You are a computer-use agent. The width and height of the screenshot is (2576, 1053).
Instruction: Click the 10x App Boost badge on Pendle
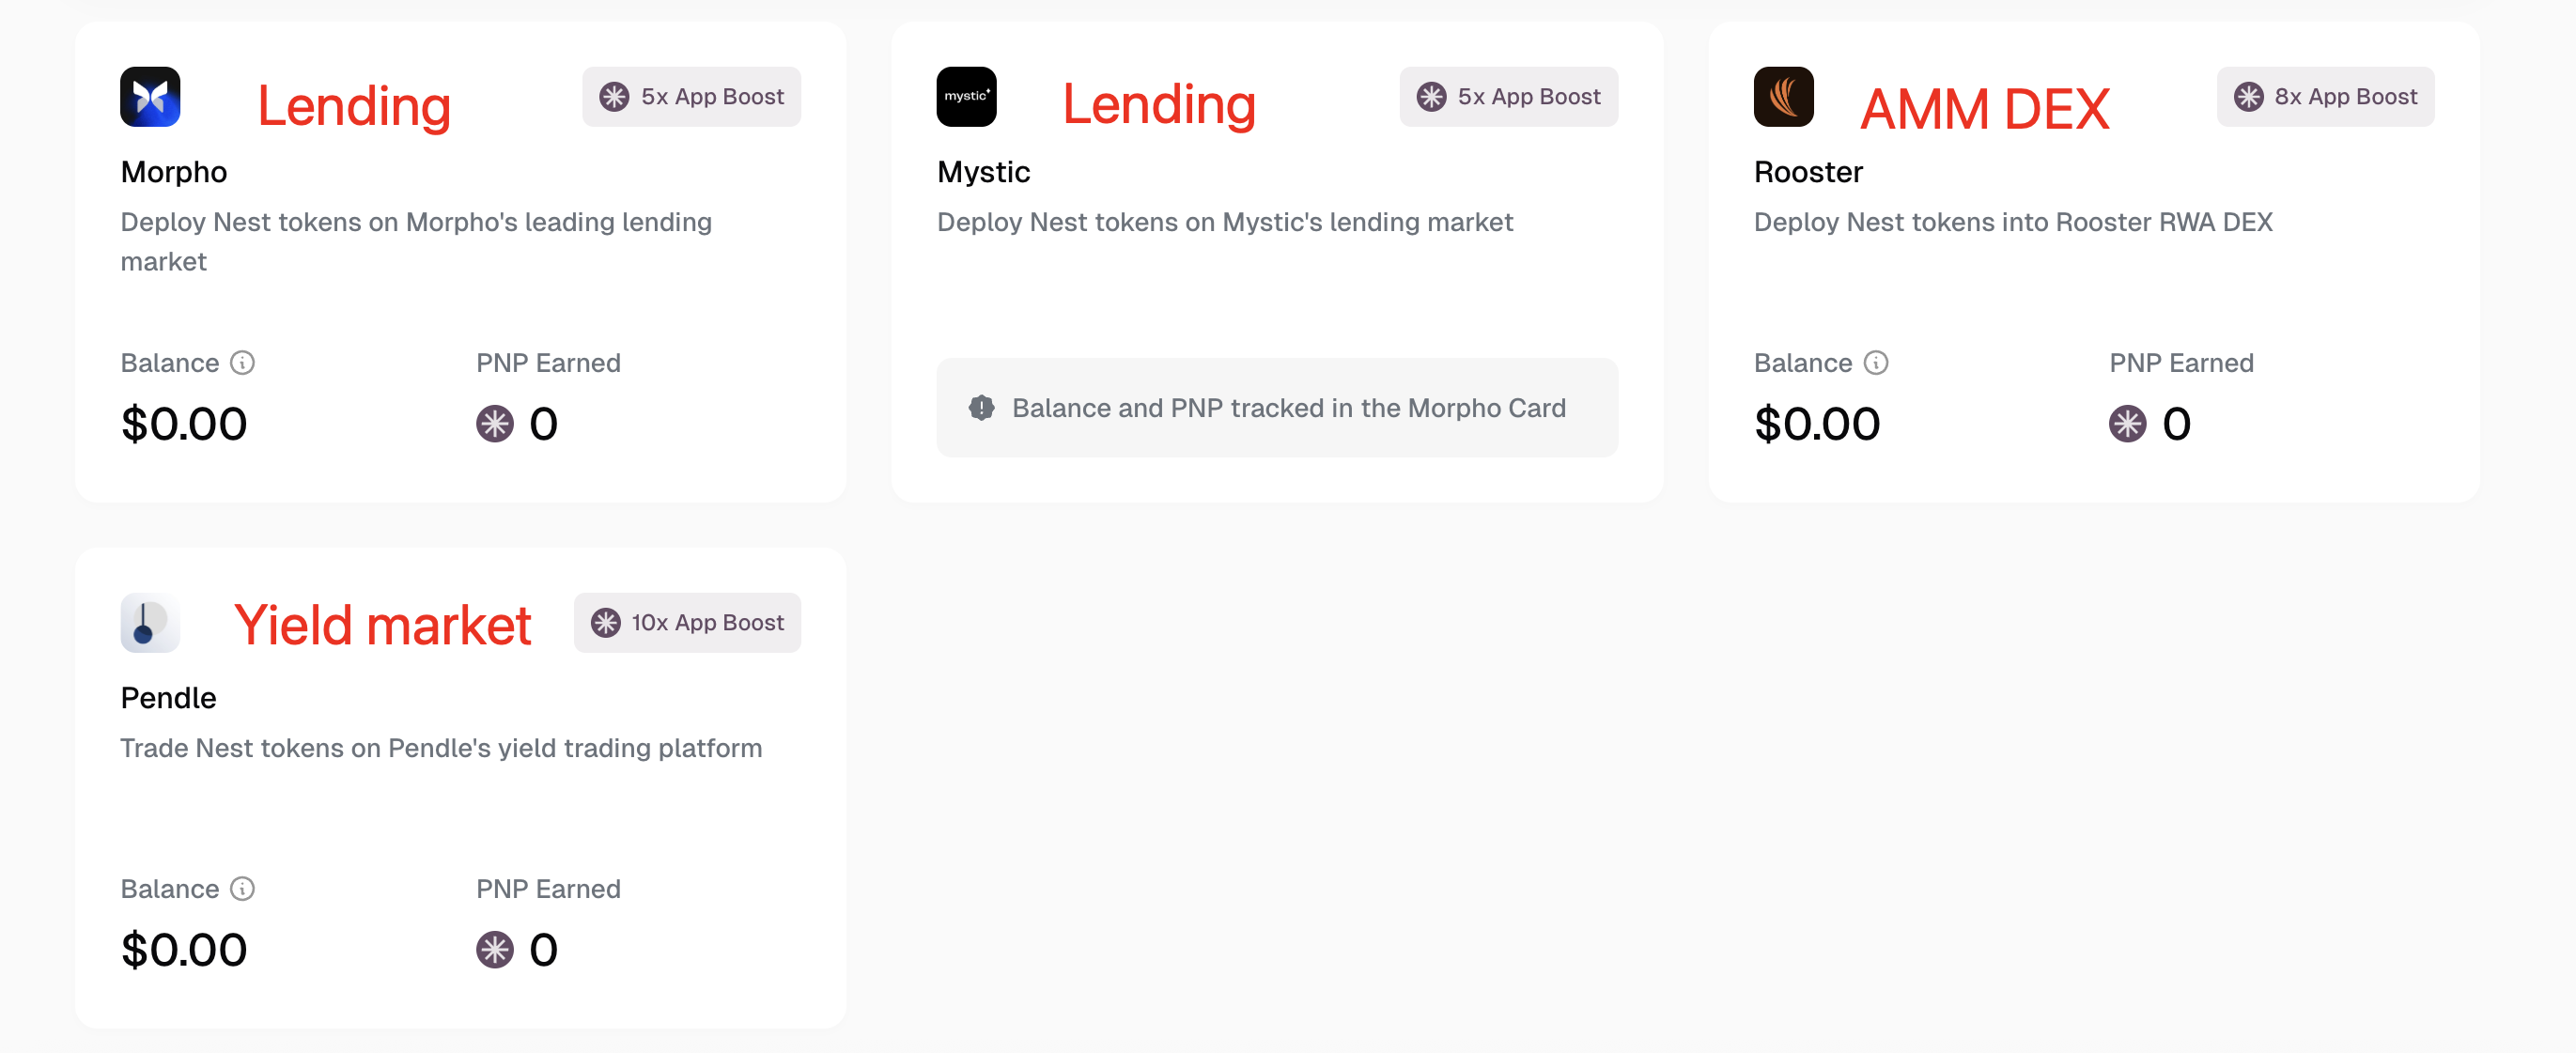click(687, 623)
